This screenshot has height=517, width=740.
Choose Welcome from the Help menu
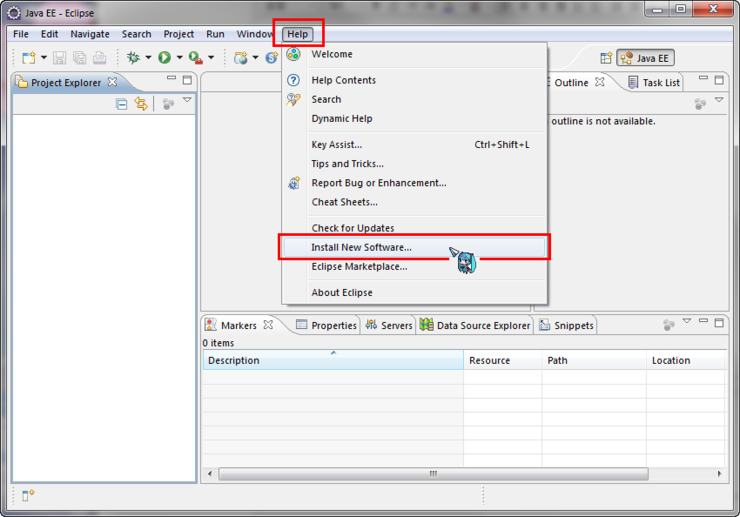[414, 54]
